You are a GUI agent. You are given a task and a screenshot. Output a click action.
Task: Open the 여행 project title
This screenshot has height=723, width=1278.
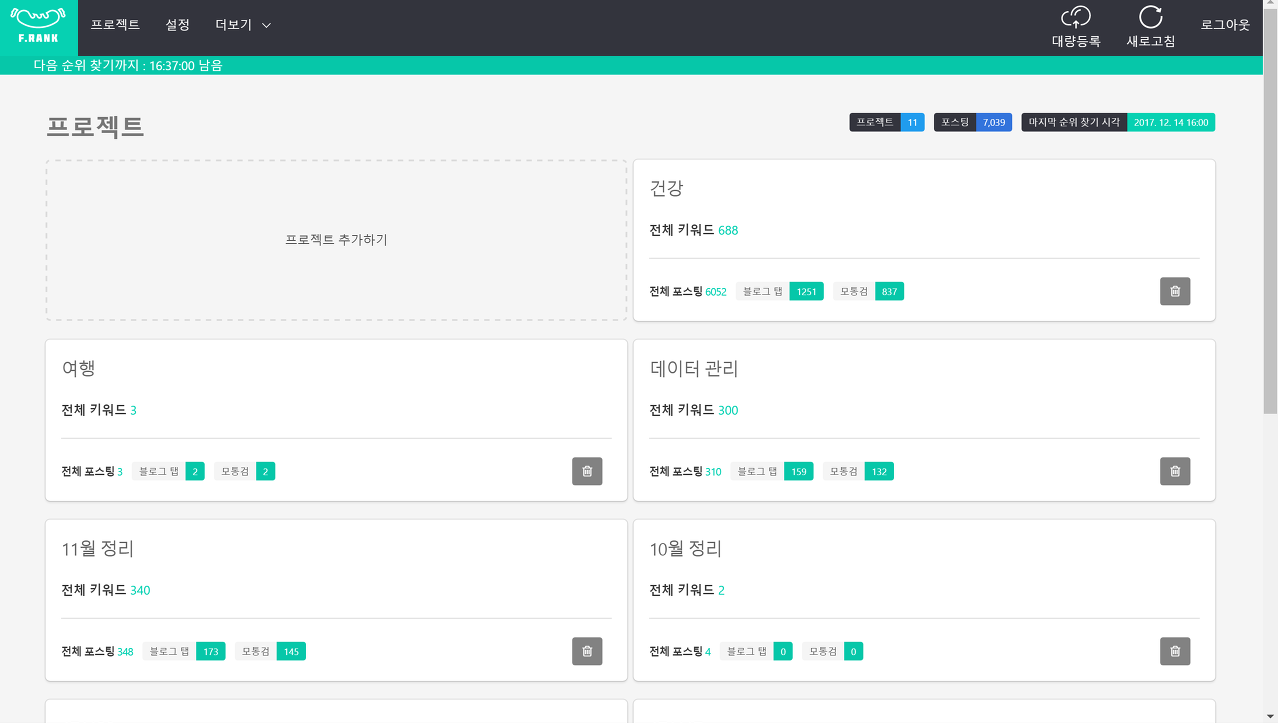[78, 368]
